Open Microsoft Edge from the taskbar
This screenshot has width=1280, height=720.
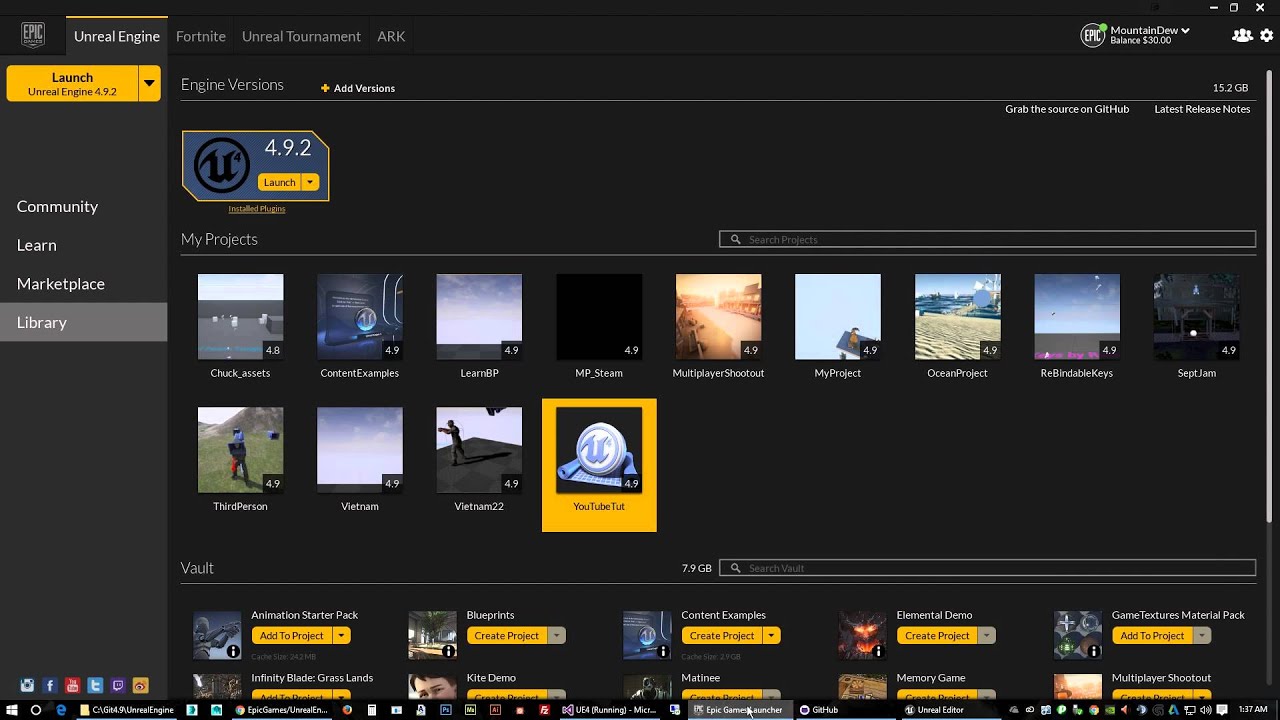61,710
